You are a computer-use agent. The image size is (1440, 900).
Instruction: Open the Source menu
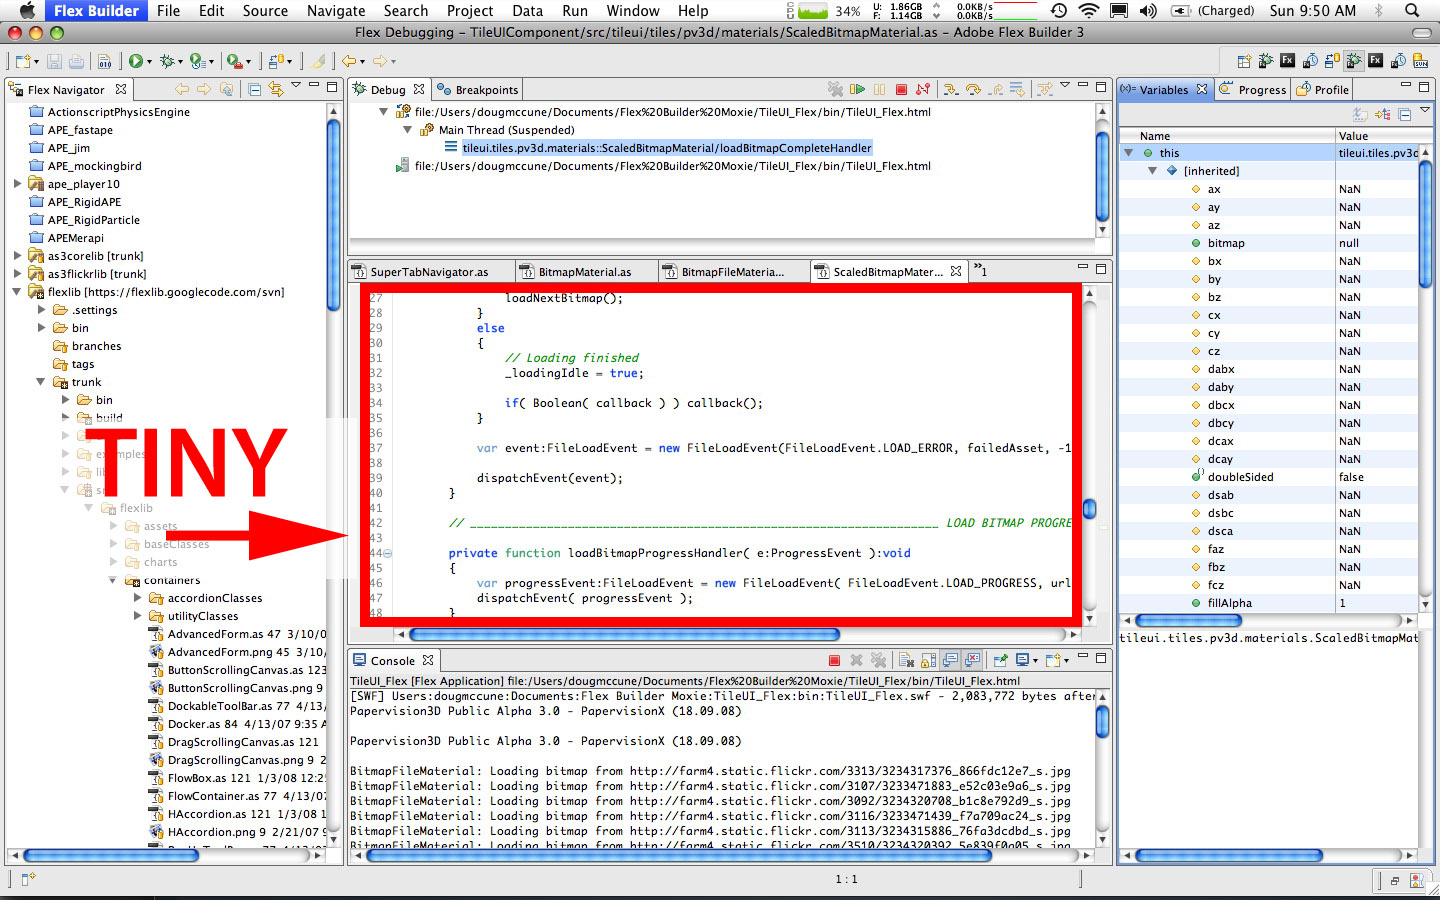265,10
